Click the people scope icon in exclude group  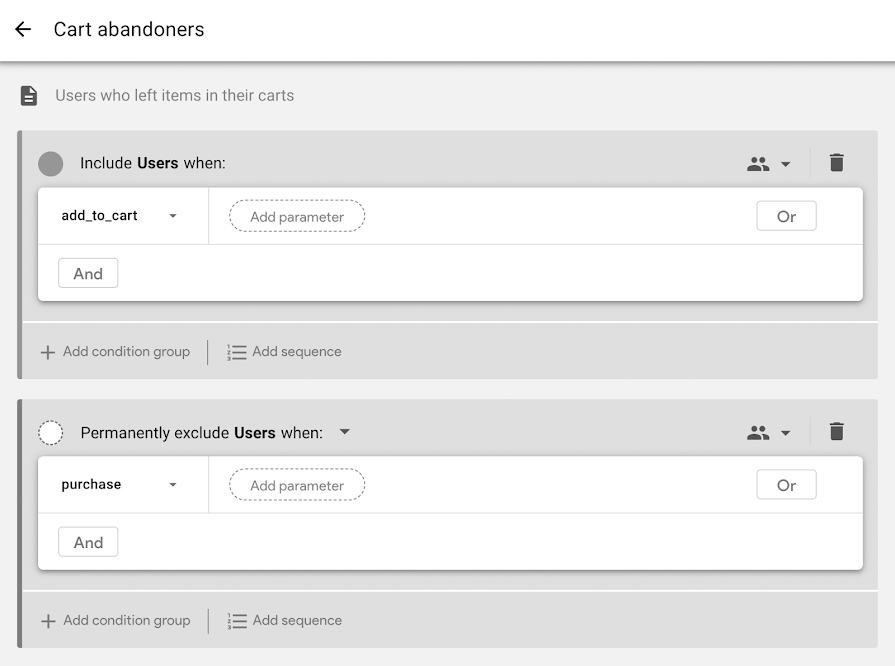tap(758, 433)
